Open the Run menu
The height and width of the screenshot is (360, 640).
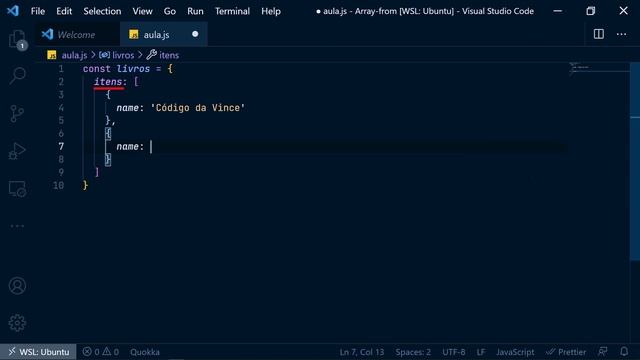point(195,11)
